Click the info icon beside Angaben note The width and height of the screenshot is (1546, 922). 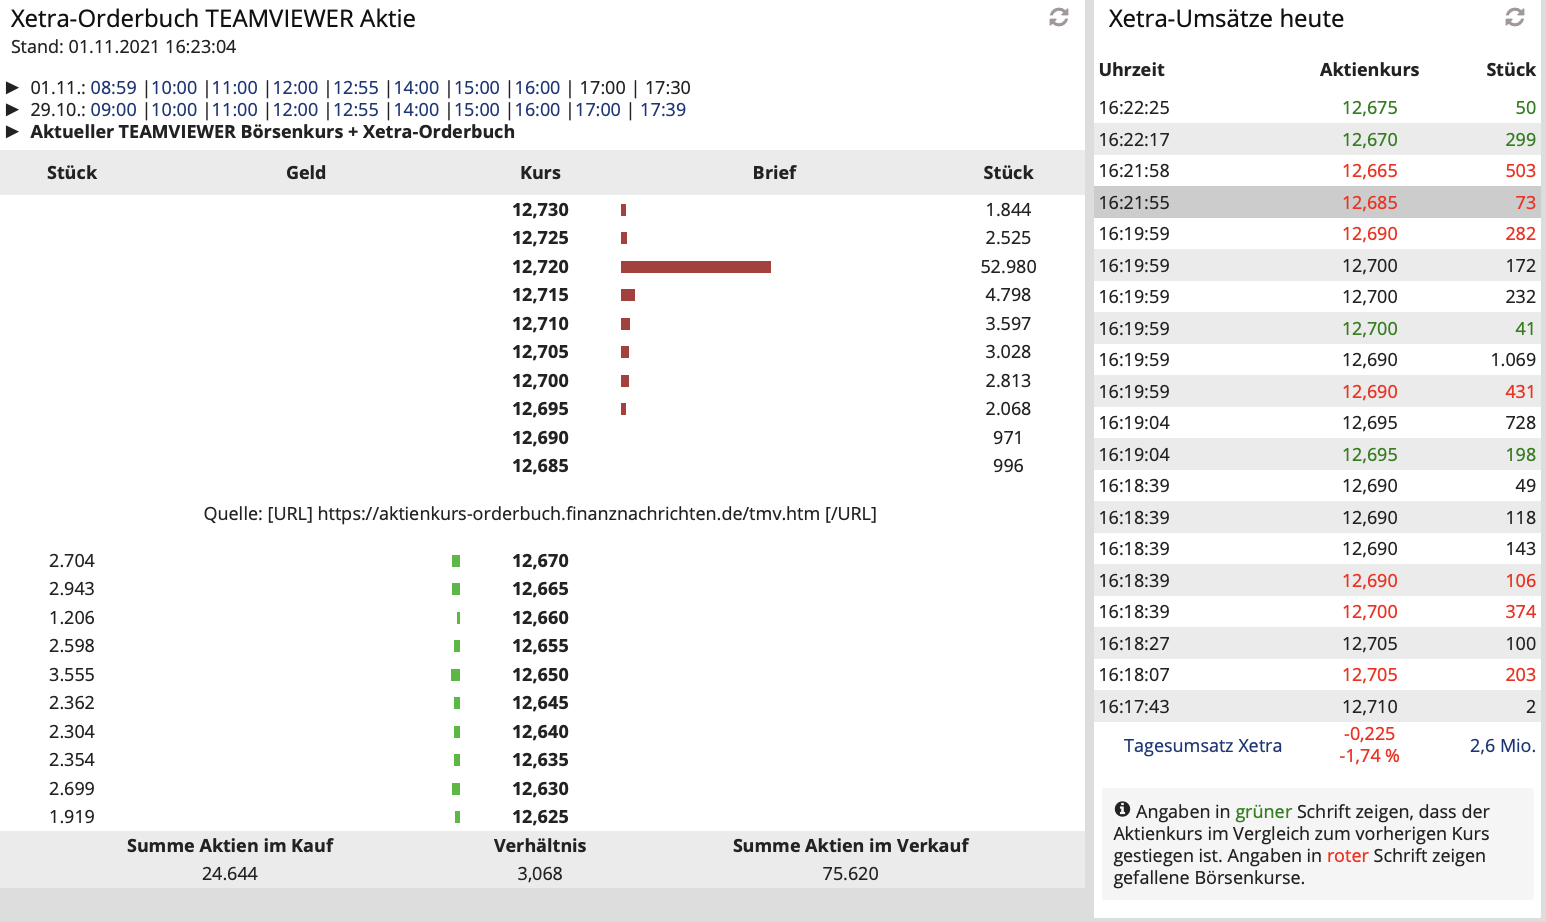1122,810
